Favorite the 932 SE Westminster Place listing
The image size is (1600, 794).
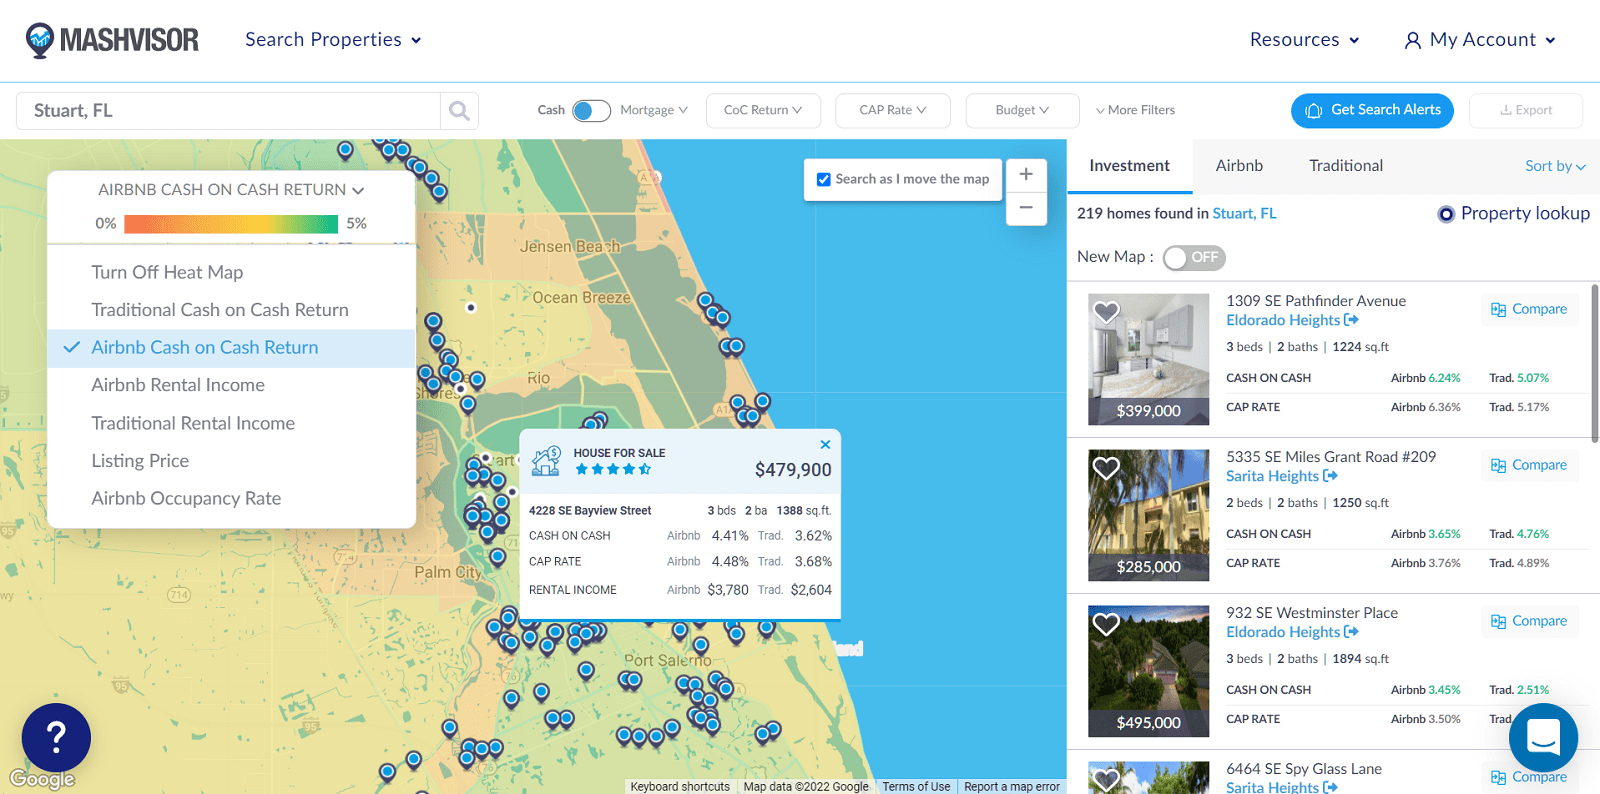click(1106, 624)
